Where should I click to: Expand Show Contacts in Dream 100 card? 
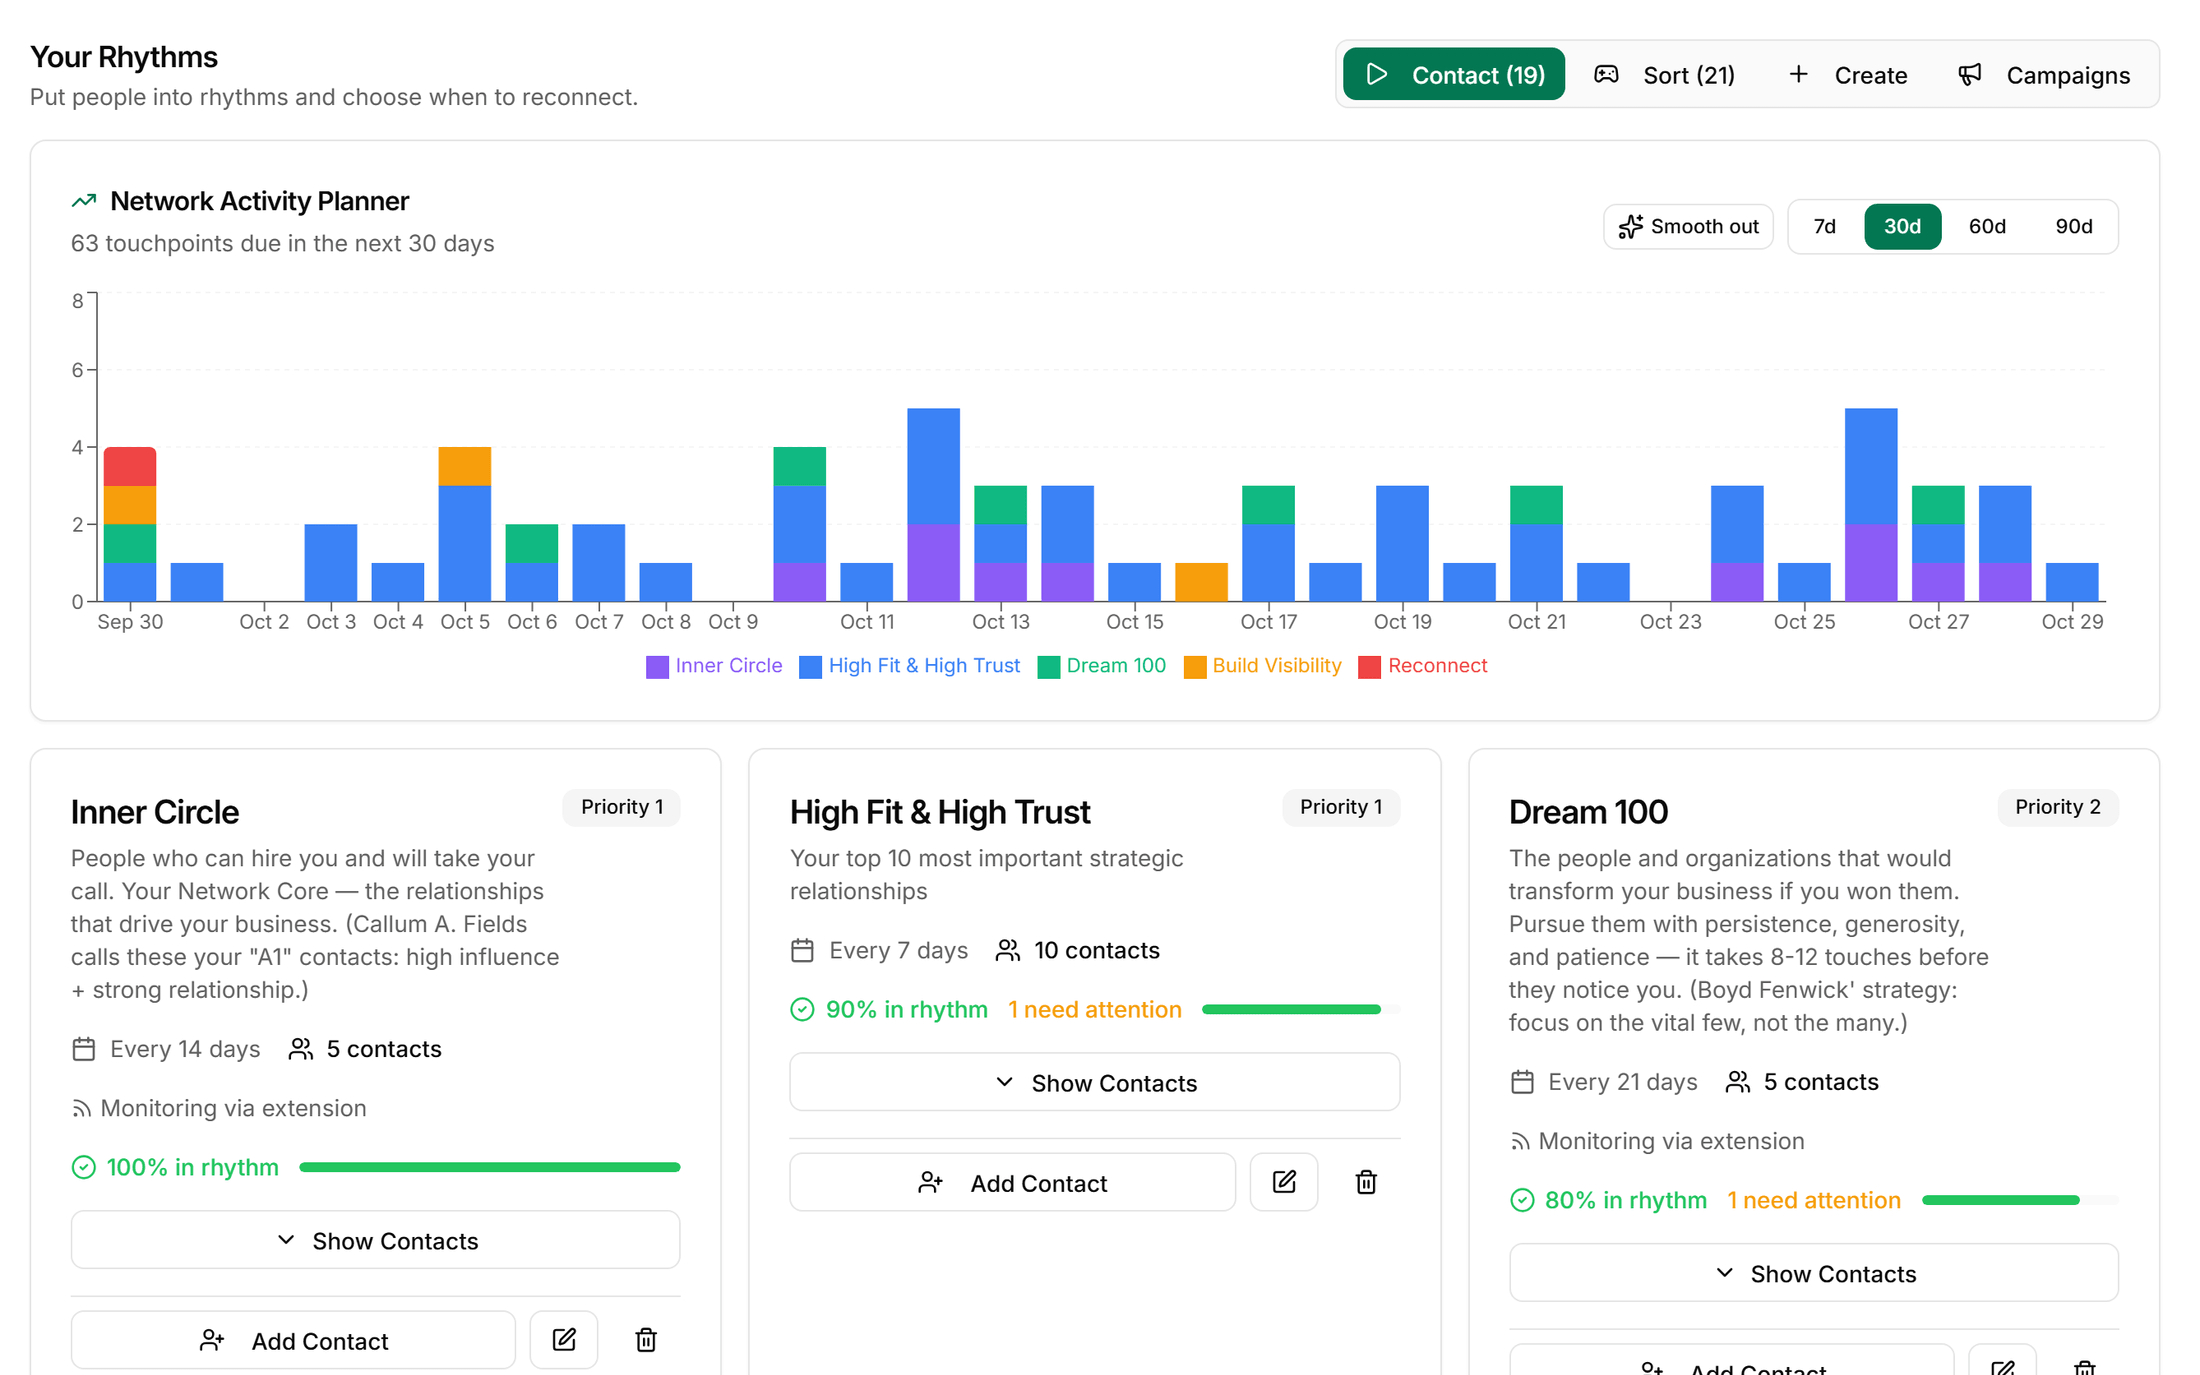1814,1273
